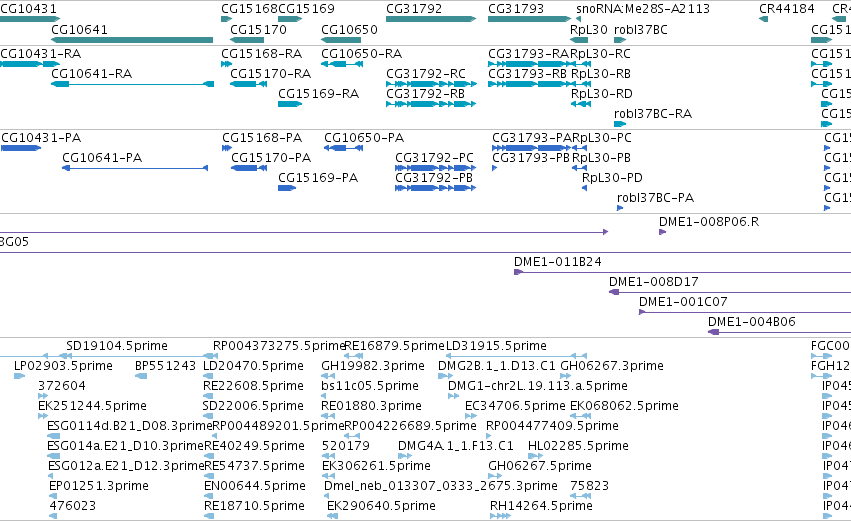Viewport: 851px width, 521px height.
Task: Select the 75823 EST feature
Action: (580, 496)
